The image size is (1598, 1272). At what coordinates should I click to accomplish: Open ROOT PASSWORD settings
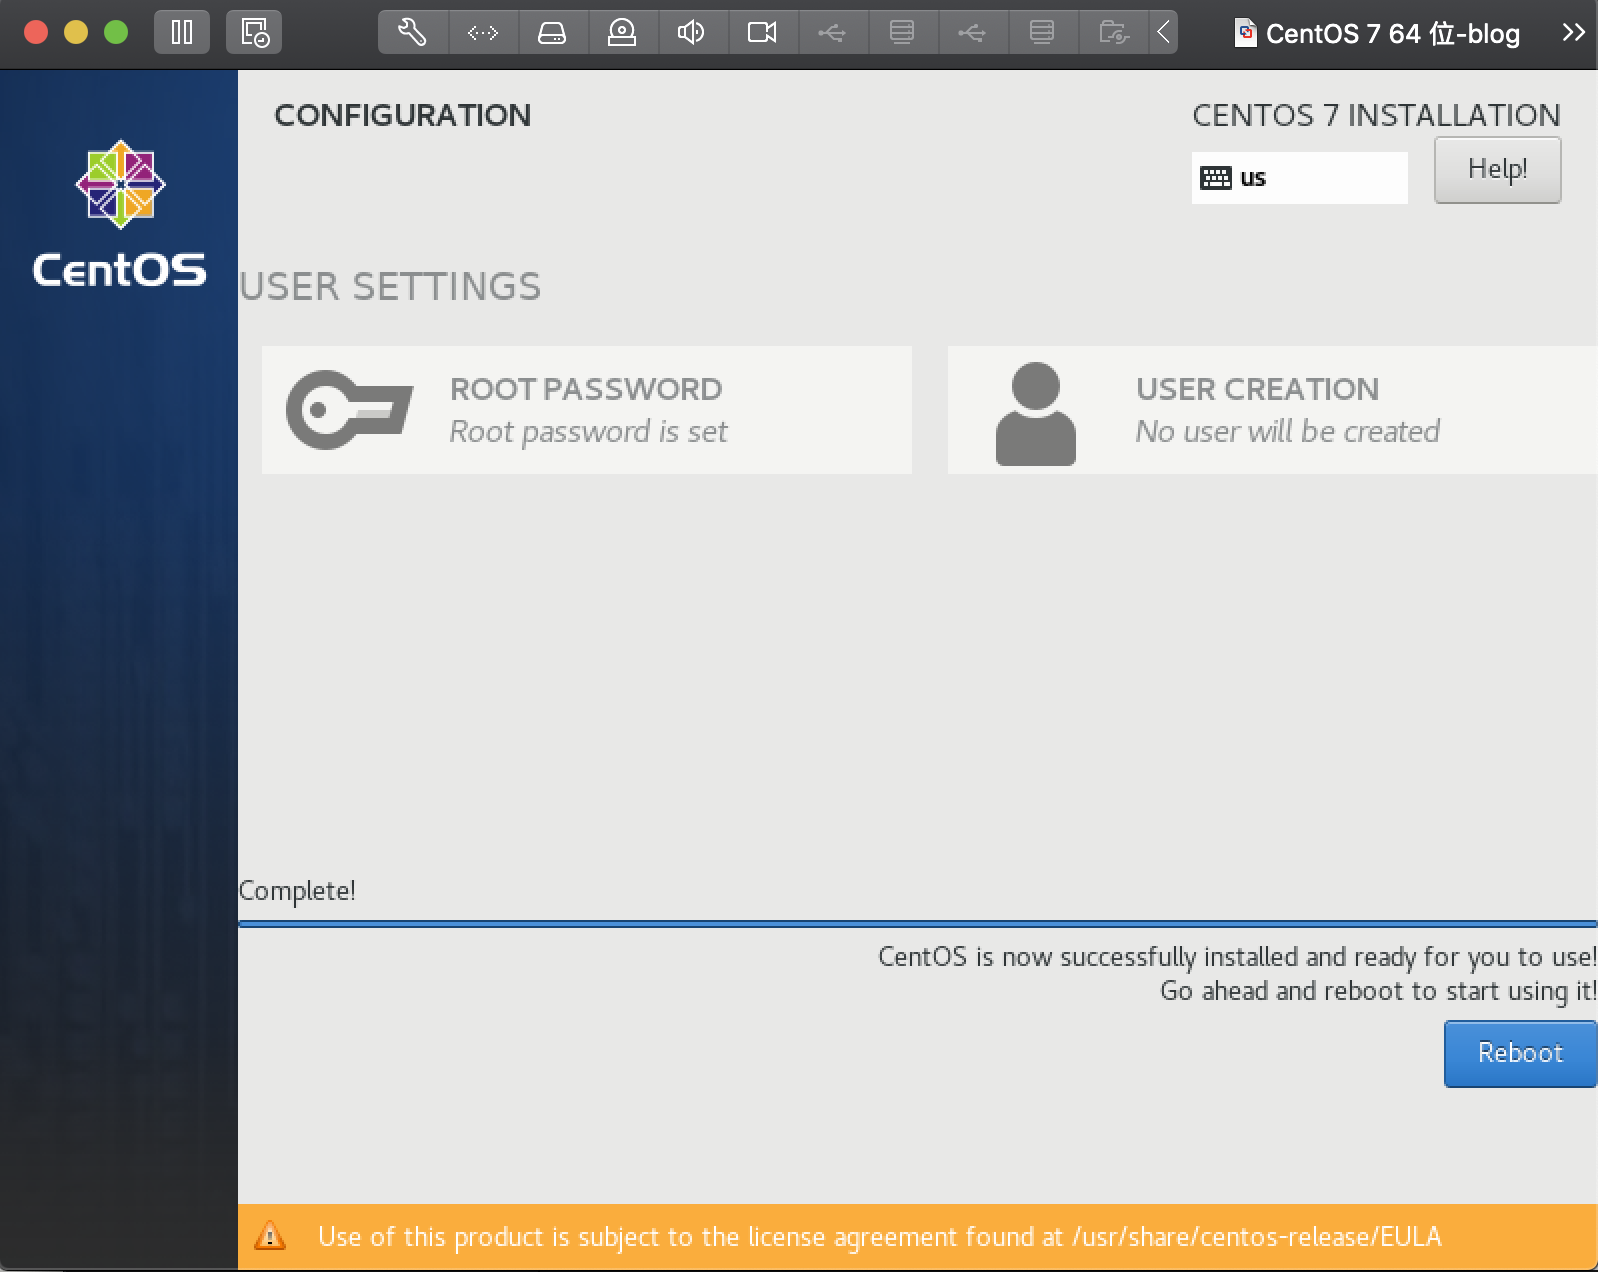point(587,410)
